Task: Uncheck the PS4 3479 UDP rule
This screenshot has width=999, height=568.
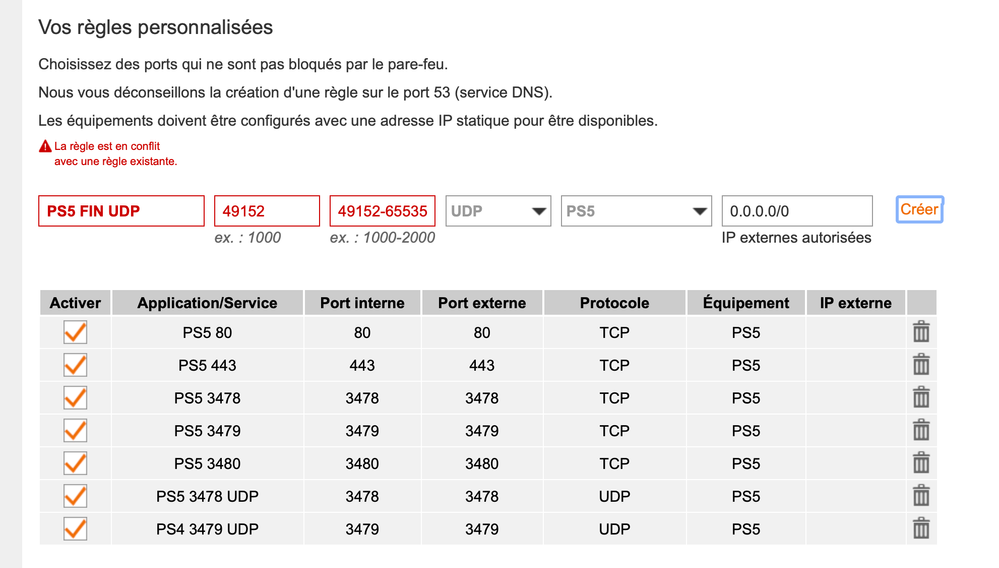Action: [75, 529]
